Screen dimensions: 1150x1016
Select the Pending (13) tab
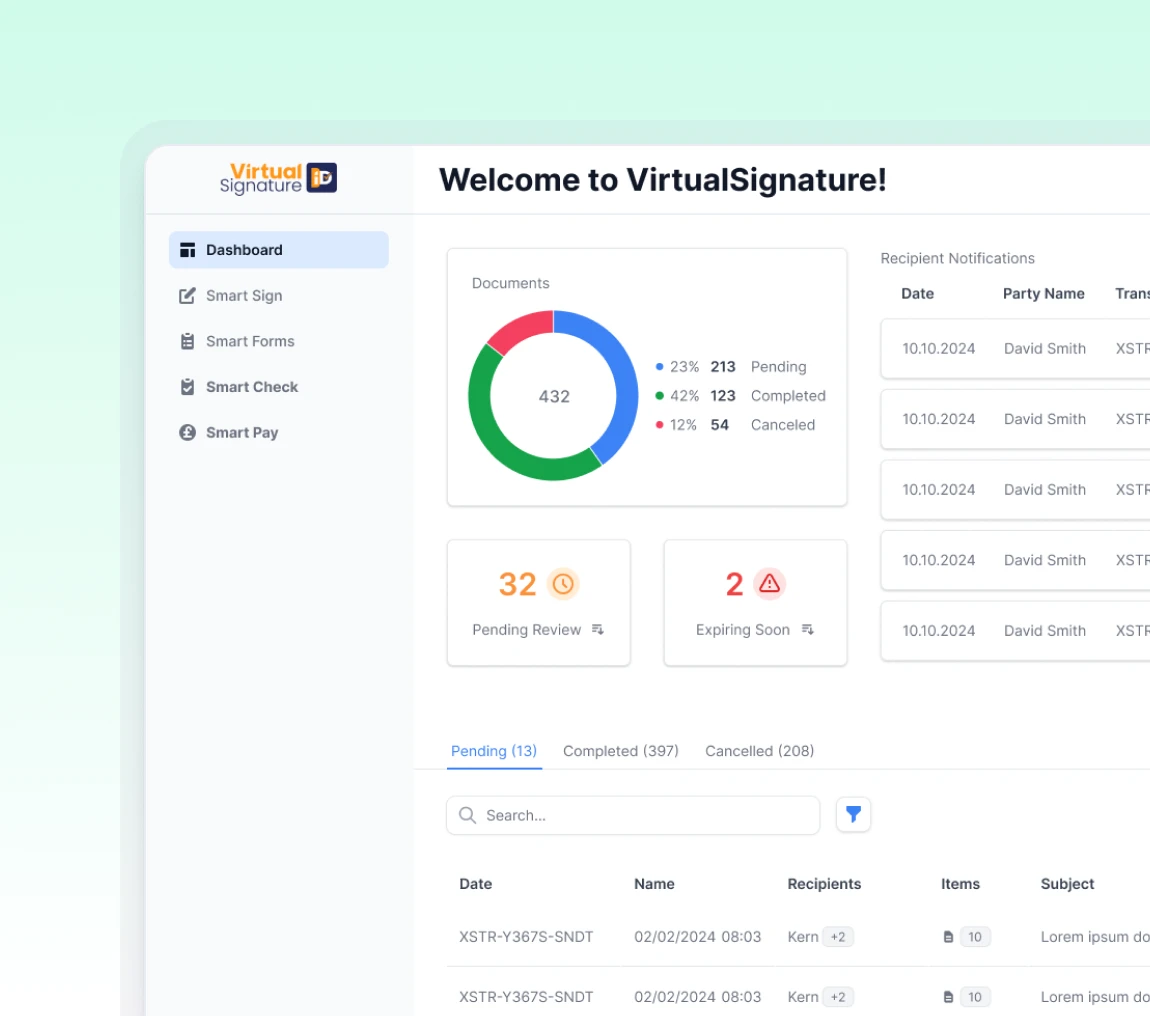[x=494, y=751]
